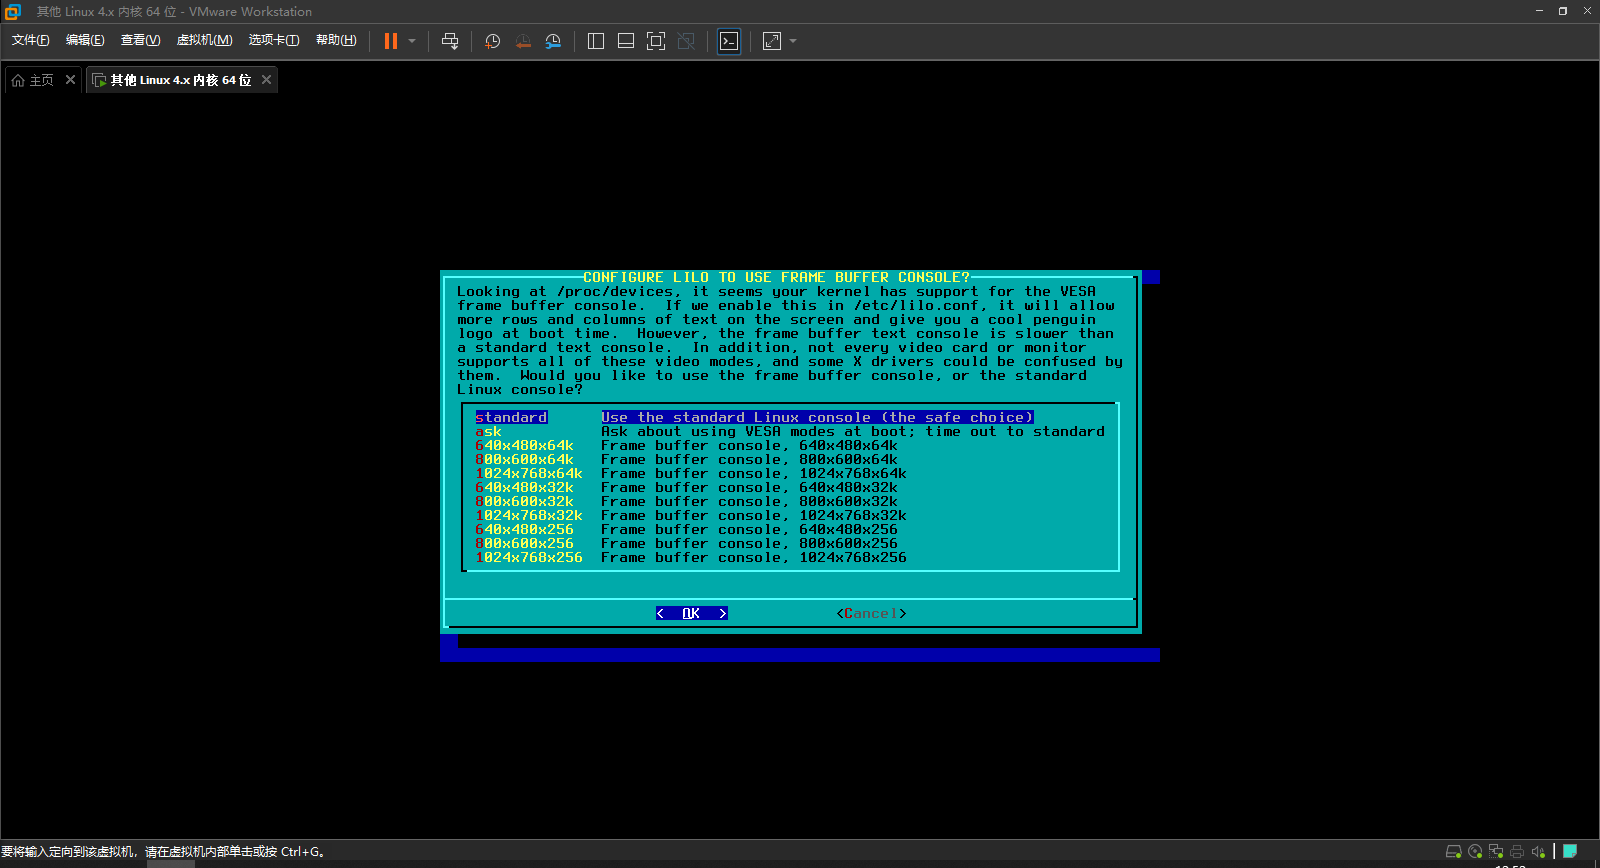
Task: Close the 主页 tab
Action: pos(70,80)
